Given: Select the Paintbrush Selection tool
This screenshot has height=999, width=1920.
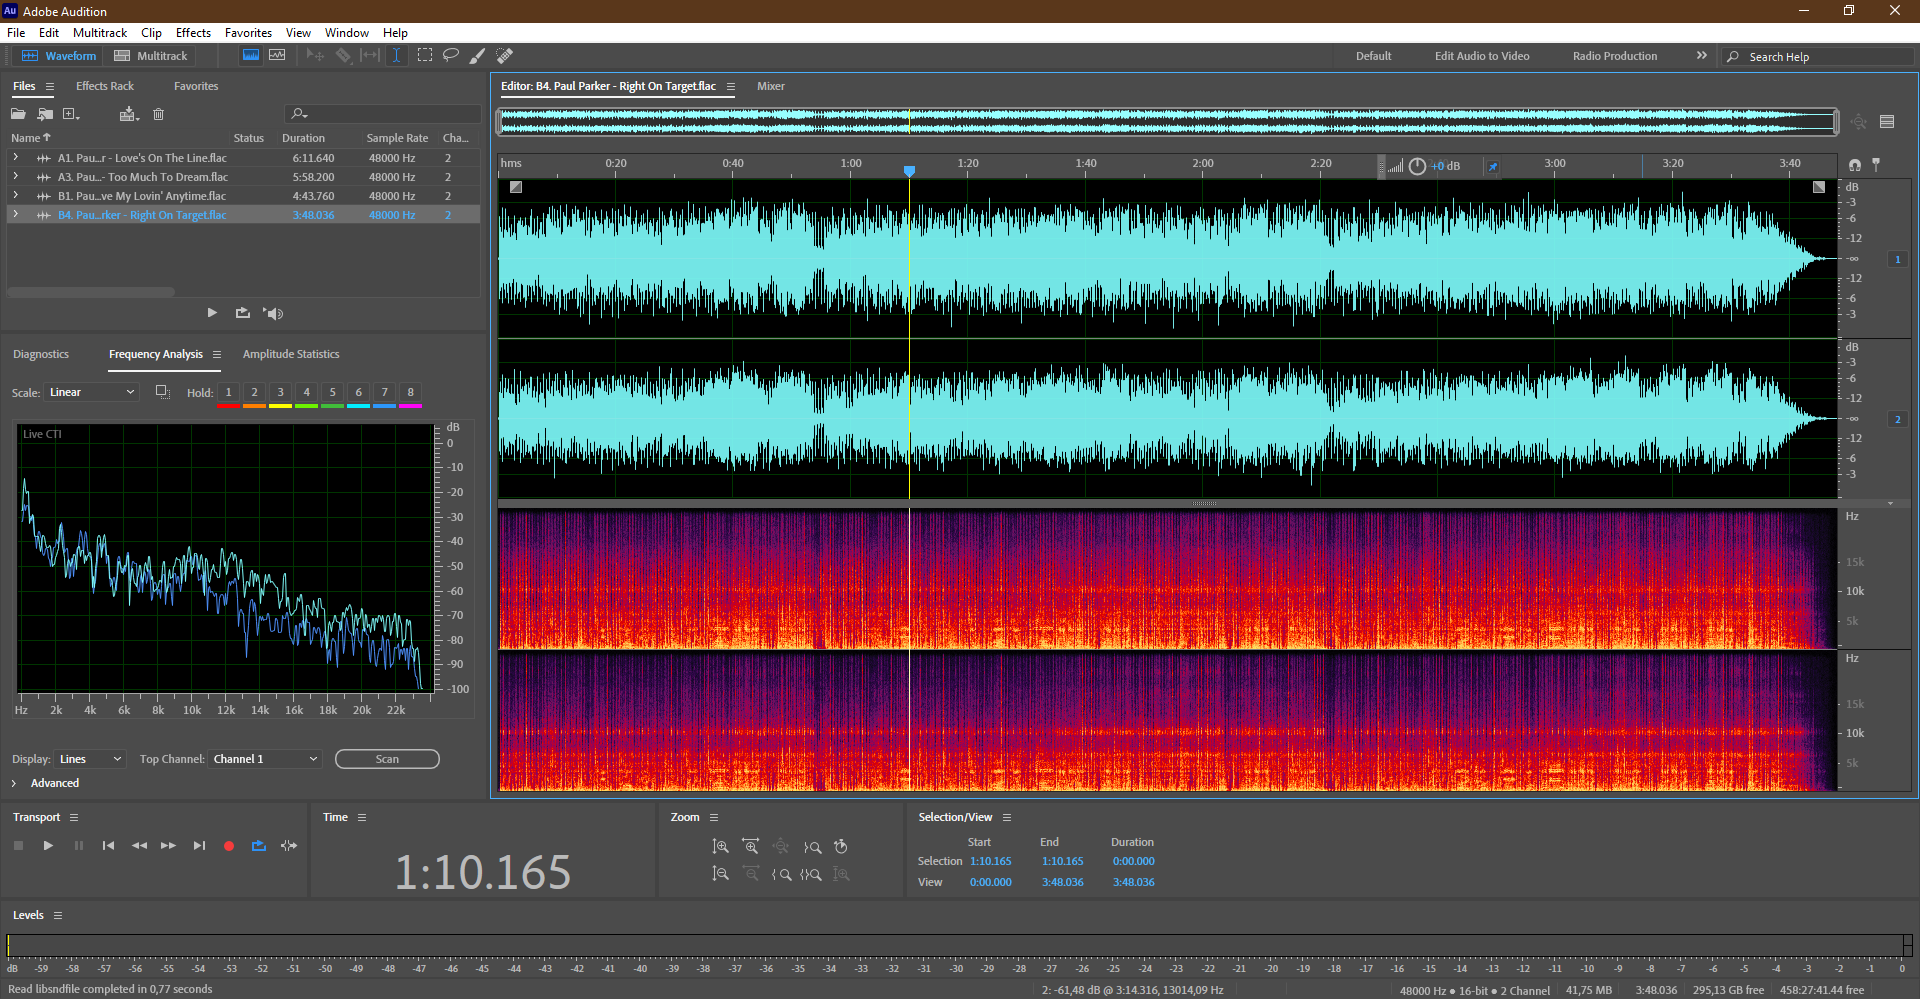Looking at the screenshot, I should (478, 56).
